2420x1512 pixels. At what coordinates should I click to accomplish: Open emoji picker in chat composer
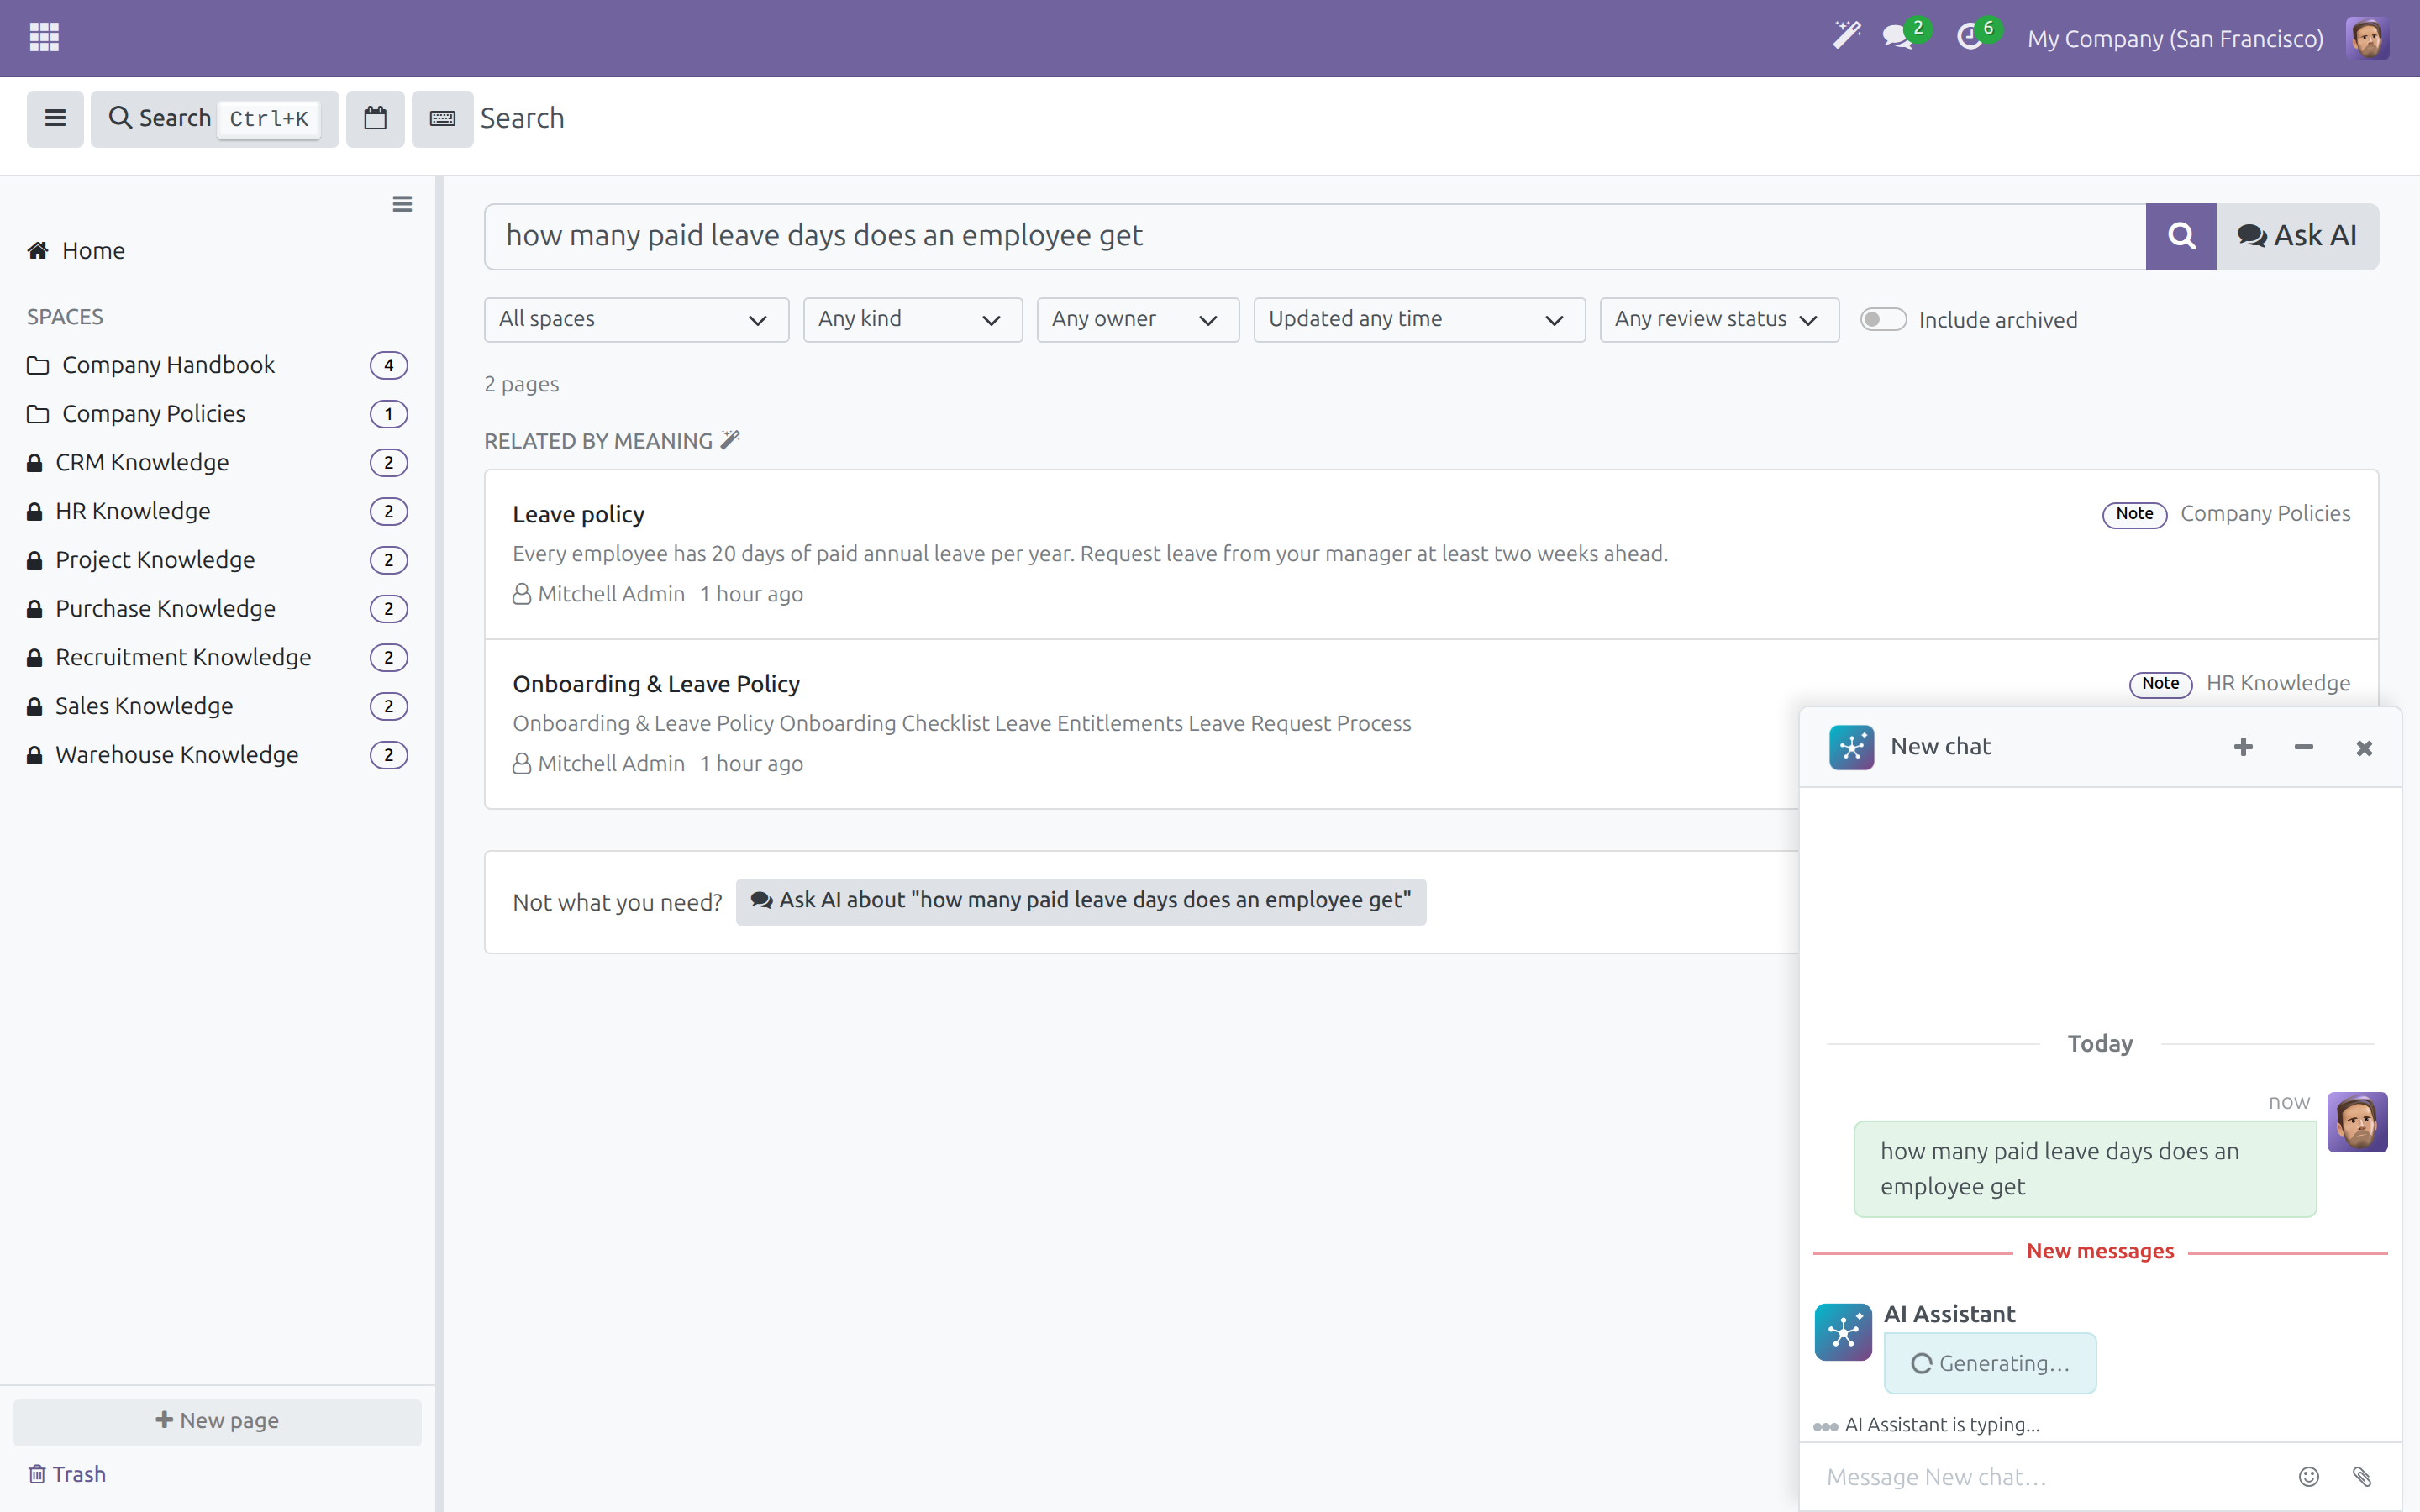point(2308,1476)
